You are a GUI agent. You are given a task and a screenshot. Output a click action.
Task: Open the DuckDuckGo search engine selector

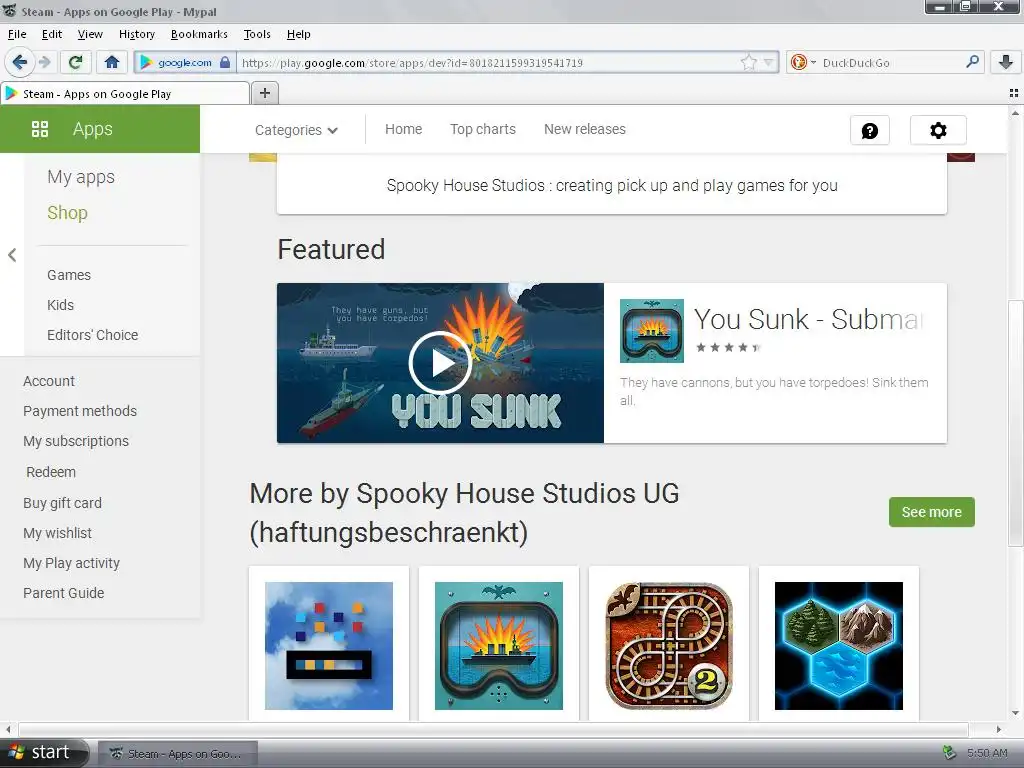point(803,62)
